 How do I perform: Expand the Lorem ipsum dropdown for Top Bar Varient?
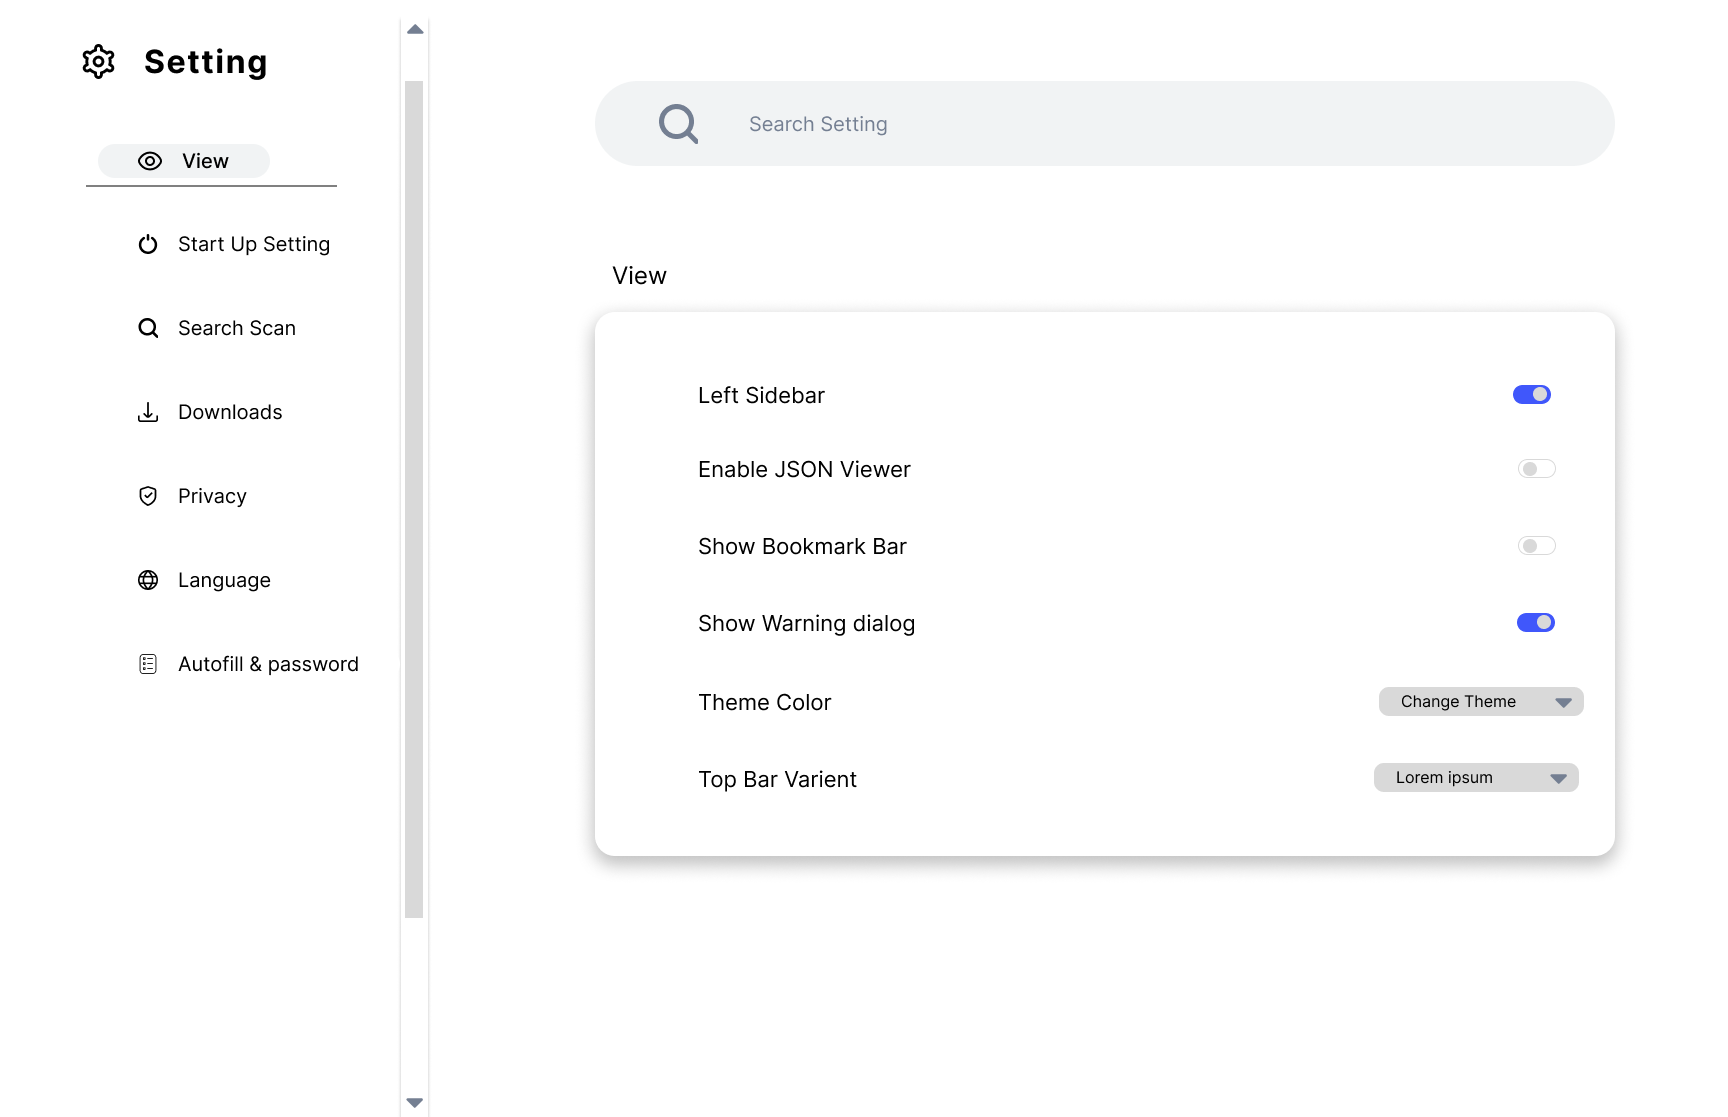point(1476,777)
